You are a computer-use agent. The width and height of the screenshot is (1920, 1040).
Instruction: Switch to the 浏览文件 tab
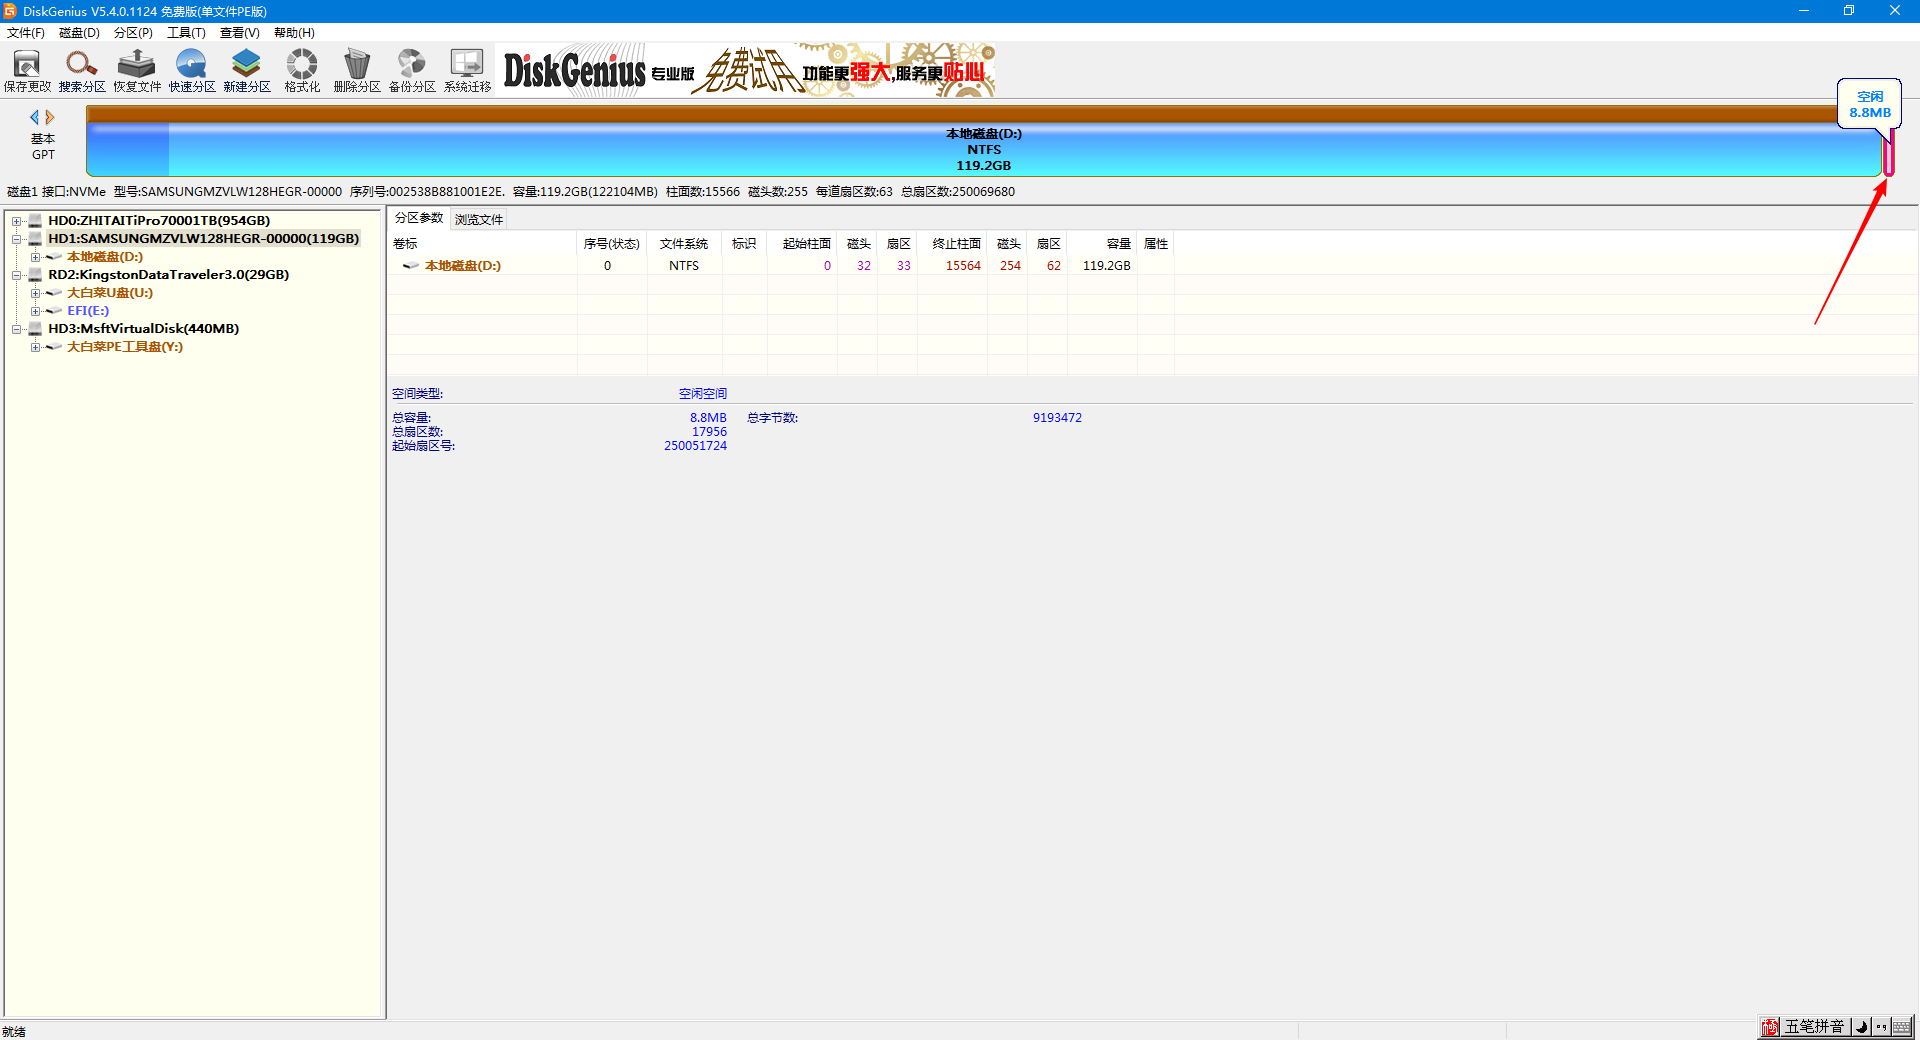click(x=478, y=219)
